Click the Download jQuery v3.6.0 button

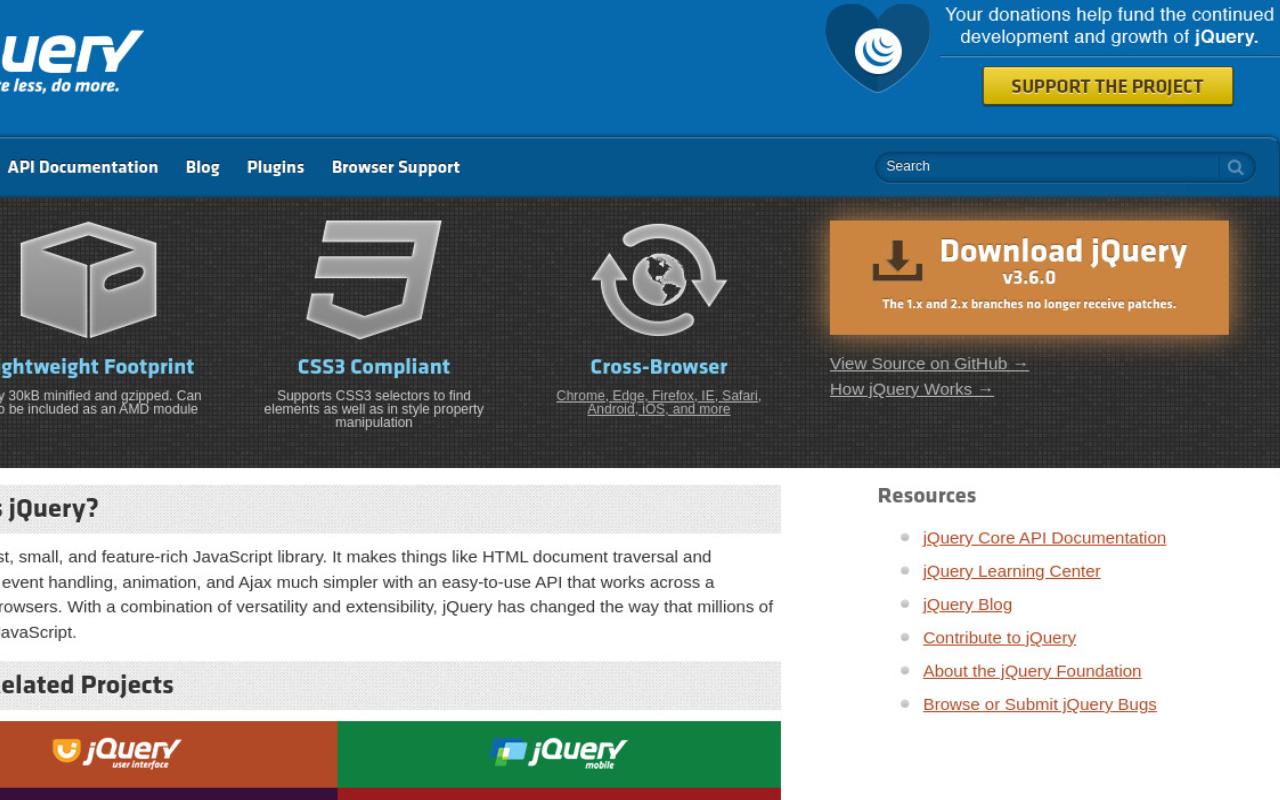click(x=1029, y=277)
